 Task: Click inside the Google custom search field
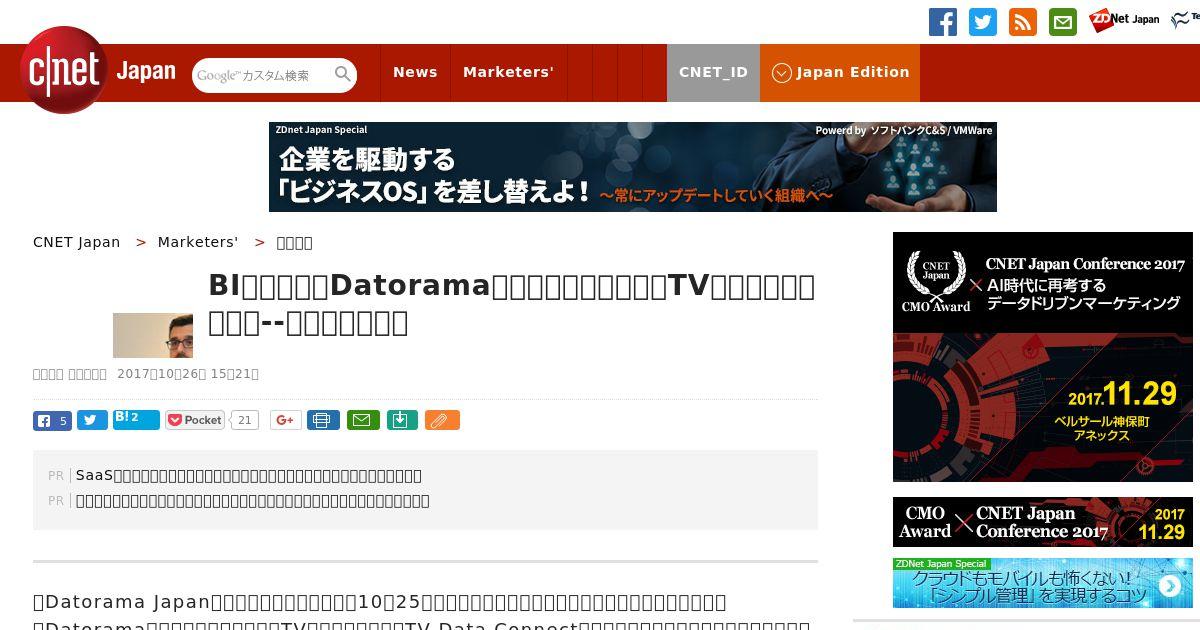pos(262,75)
